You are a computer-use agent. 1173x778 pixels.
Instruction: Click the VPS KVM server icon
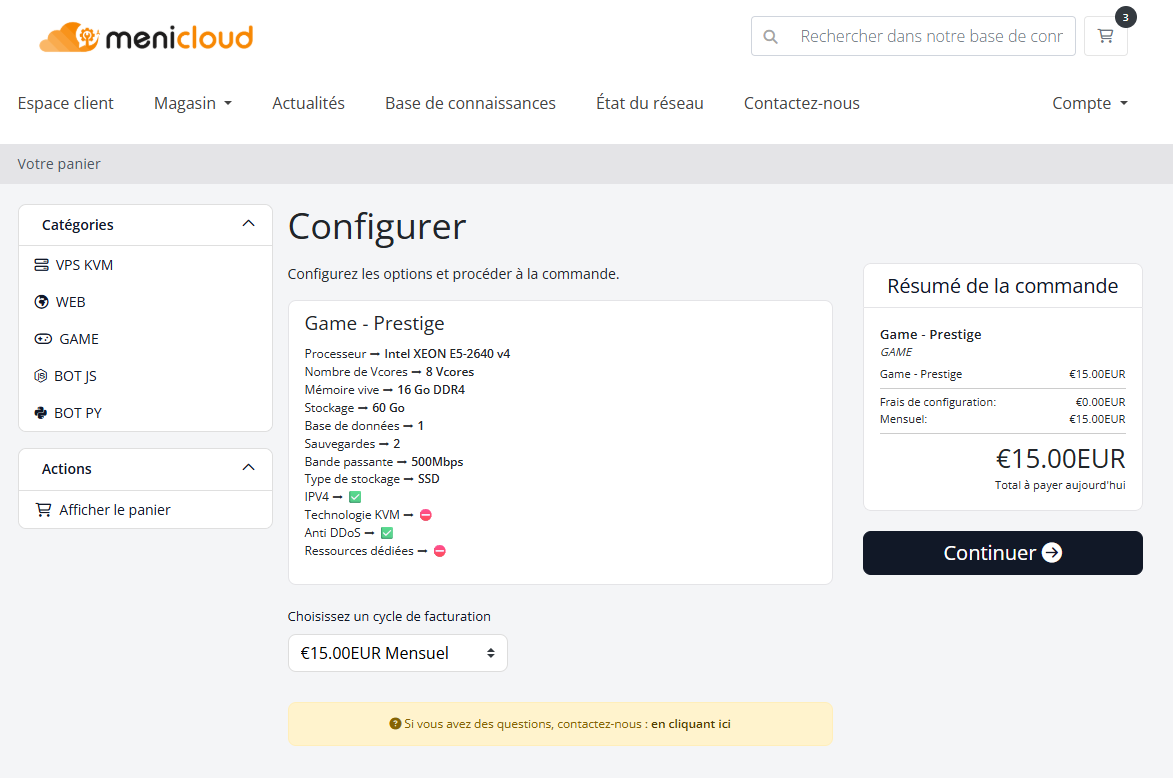[x=42, y=265]
